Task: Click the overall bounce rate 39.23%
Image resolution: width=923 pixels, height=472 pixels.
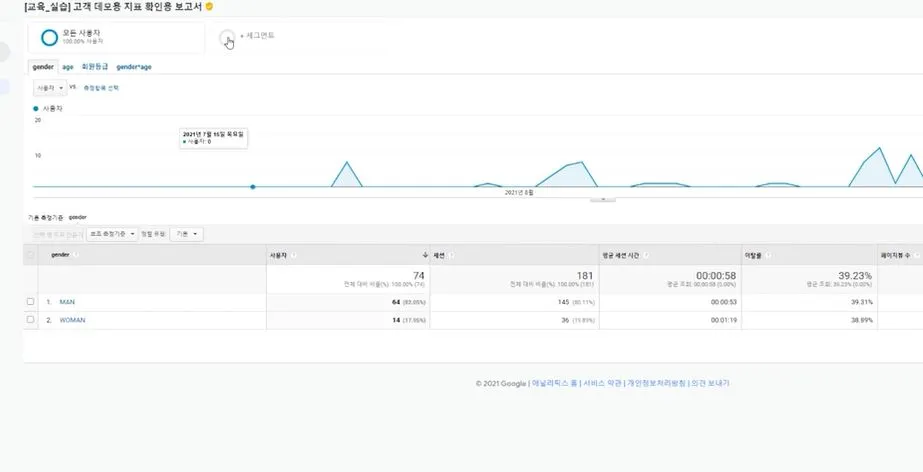Action: [x=855, y=275]
